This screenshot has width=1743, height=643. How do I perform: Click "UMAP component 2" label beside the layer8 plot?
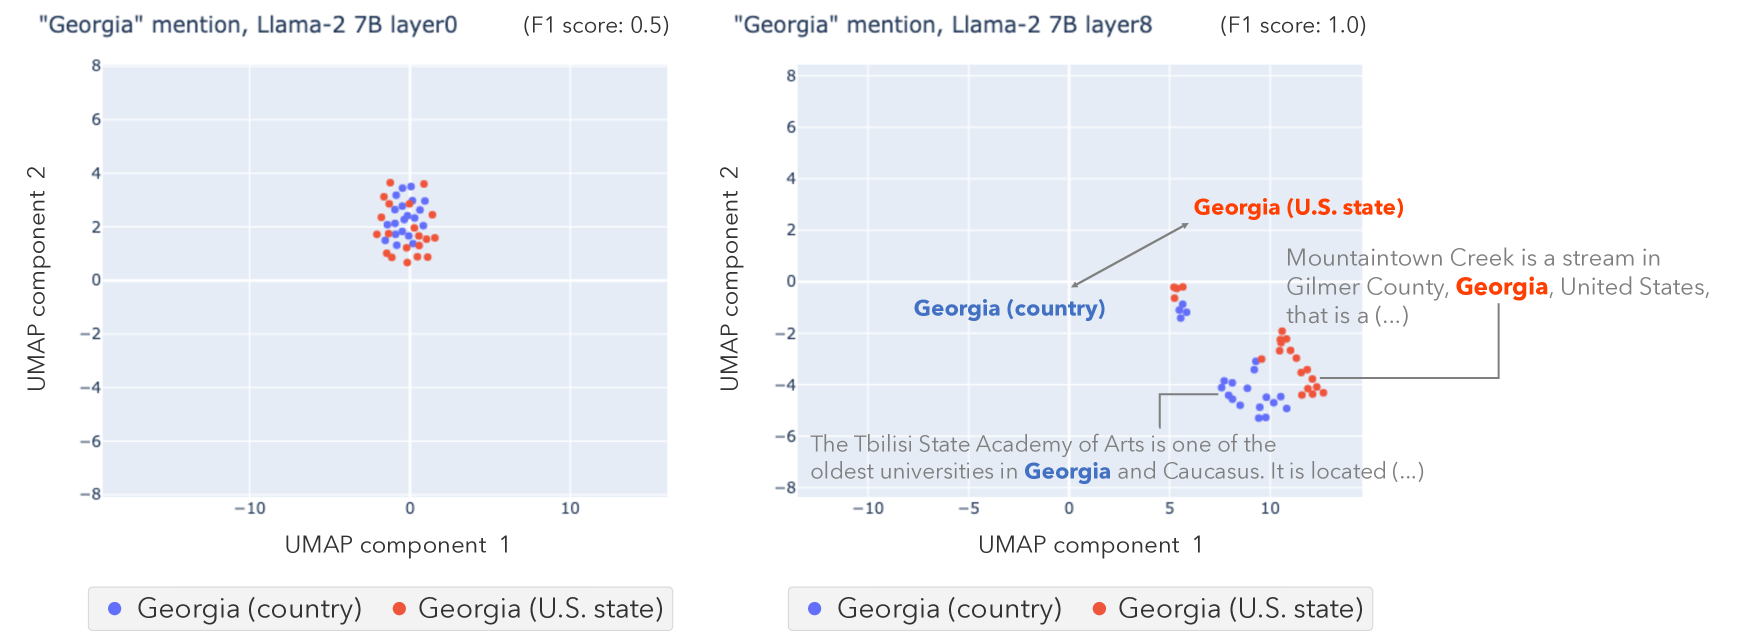pos(730,278)
